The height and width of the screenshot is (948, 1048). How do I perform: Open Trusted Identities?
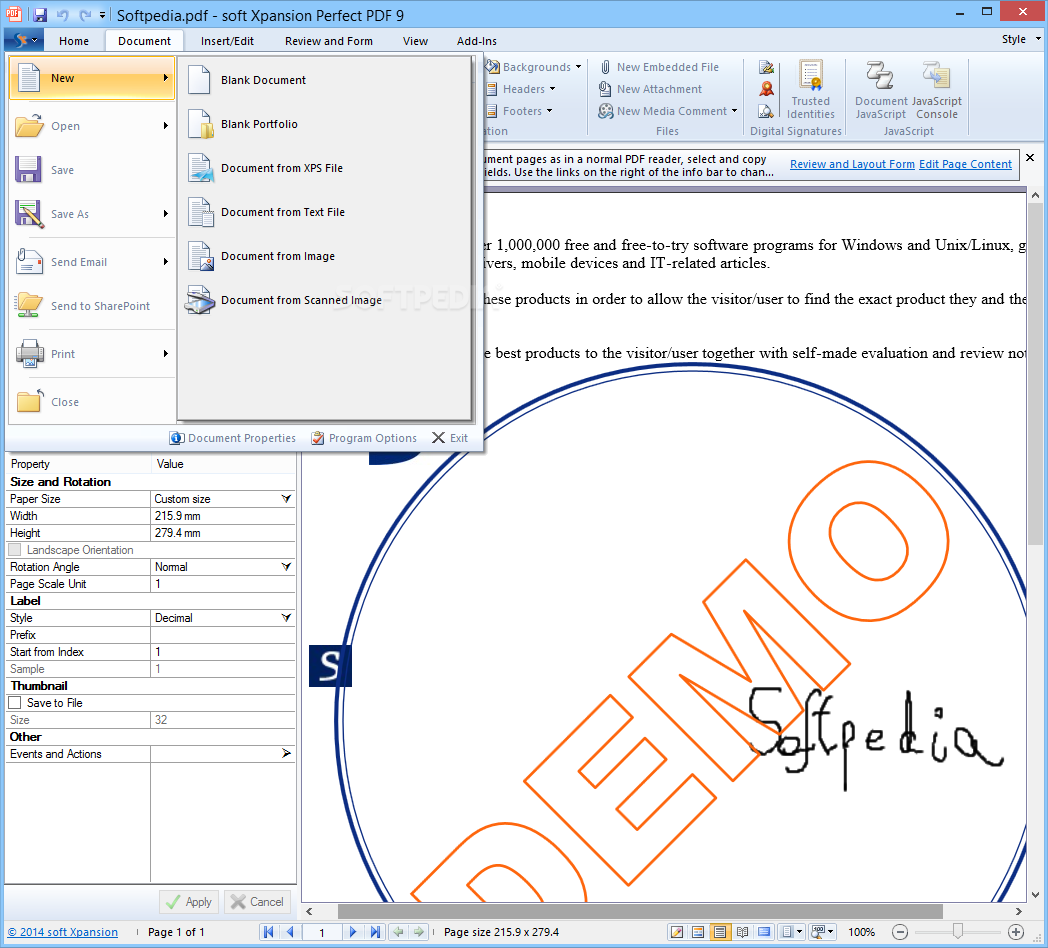(x=811, y=90)
